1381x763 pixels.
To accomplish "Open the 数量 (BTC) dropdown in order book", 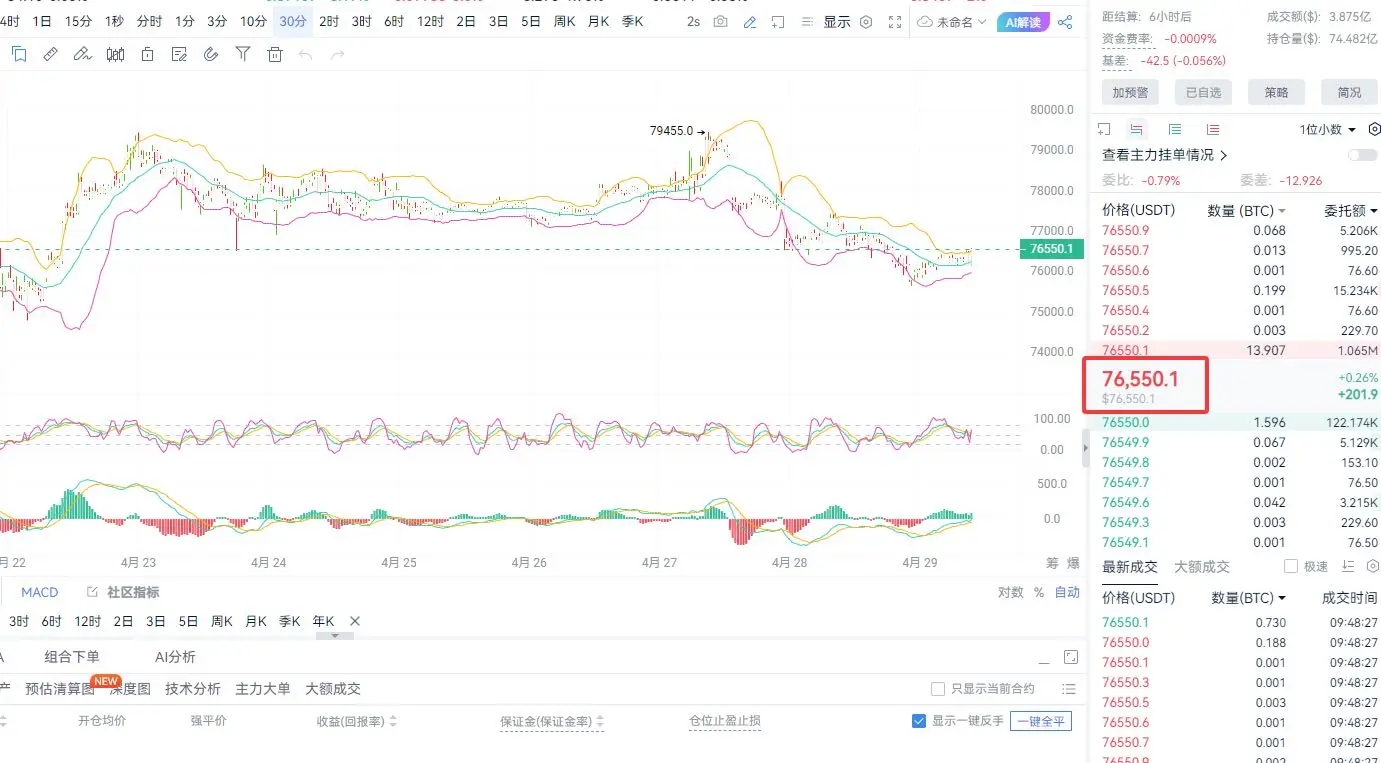I will 1247,211.
